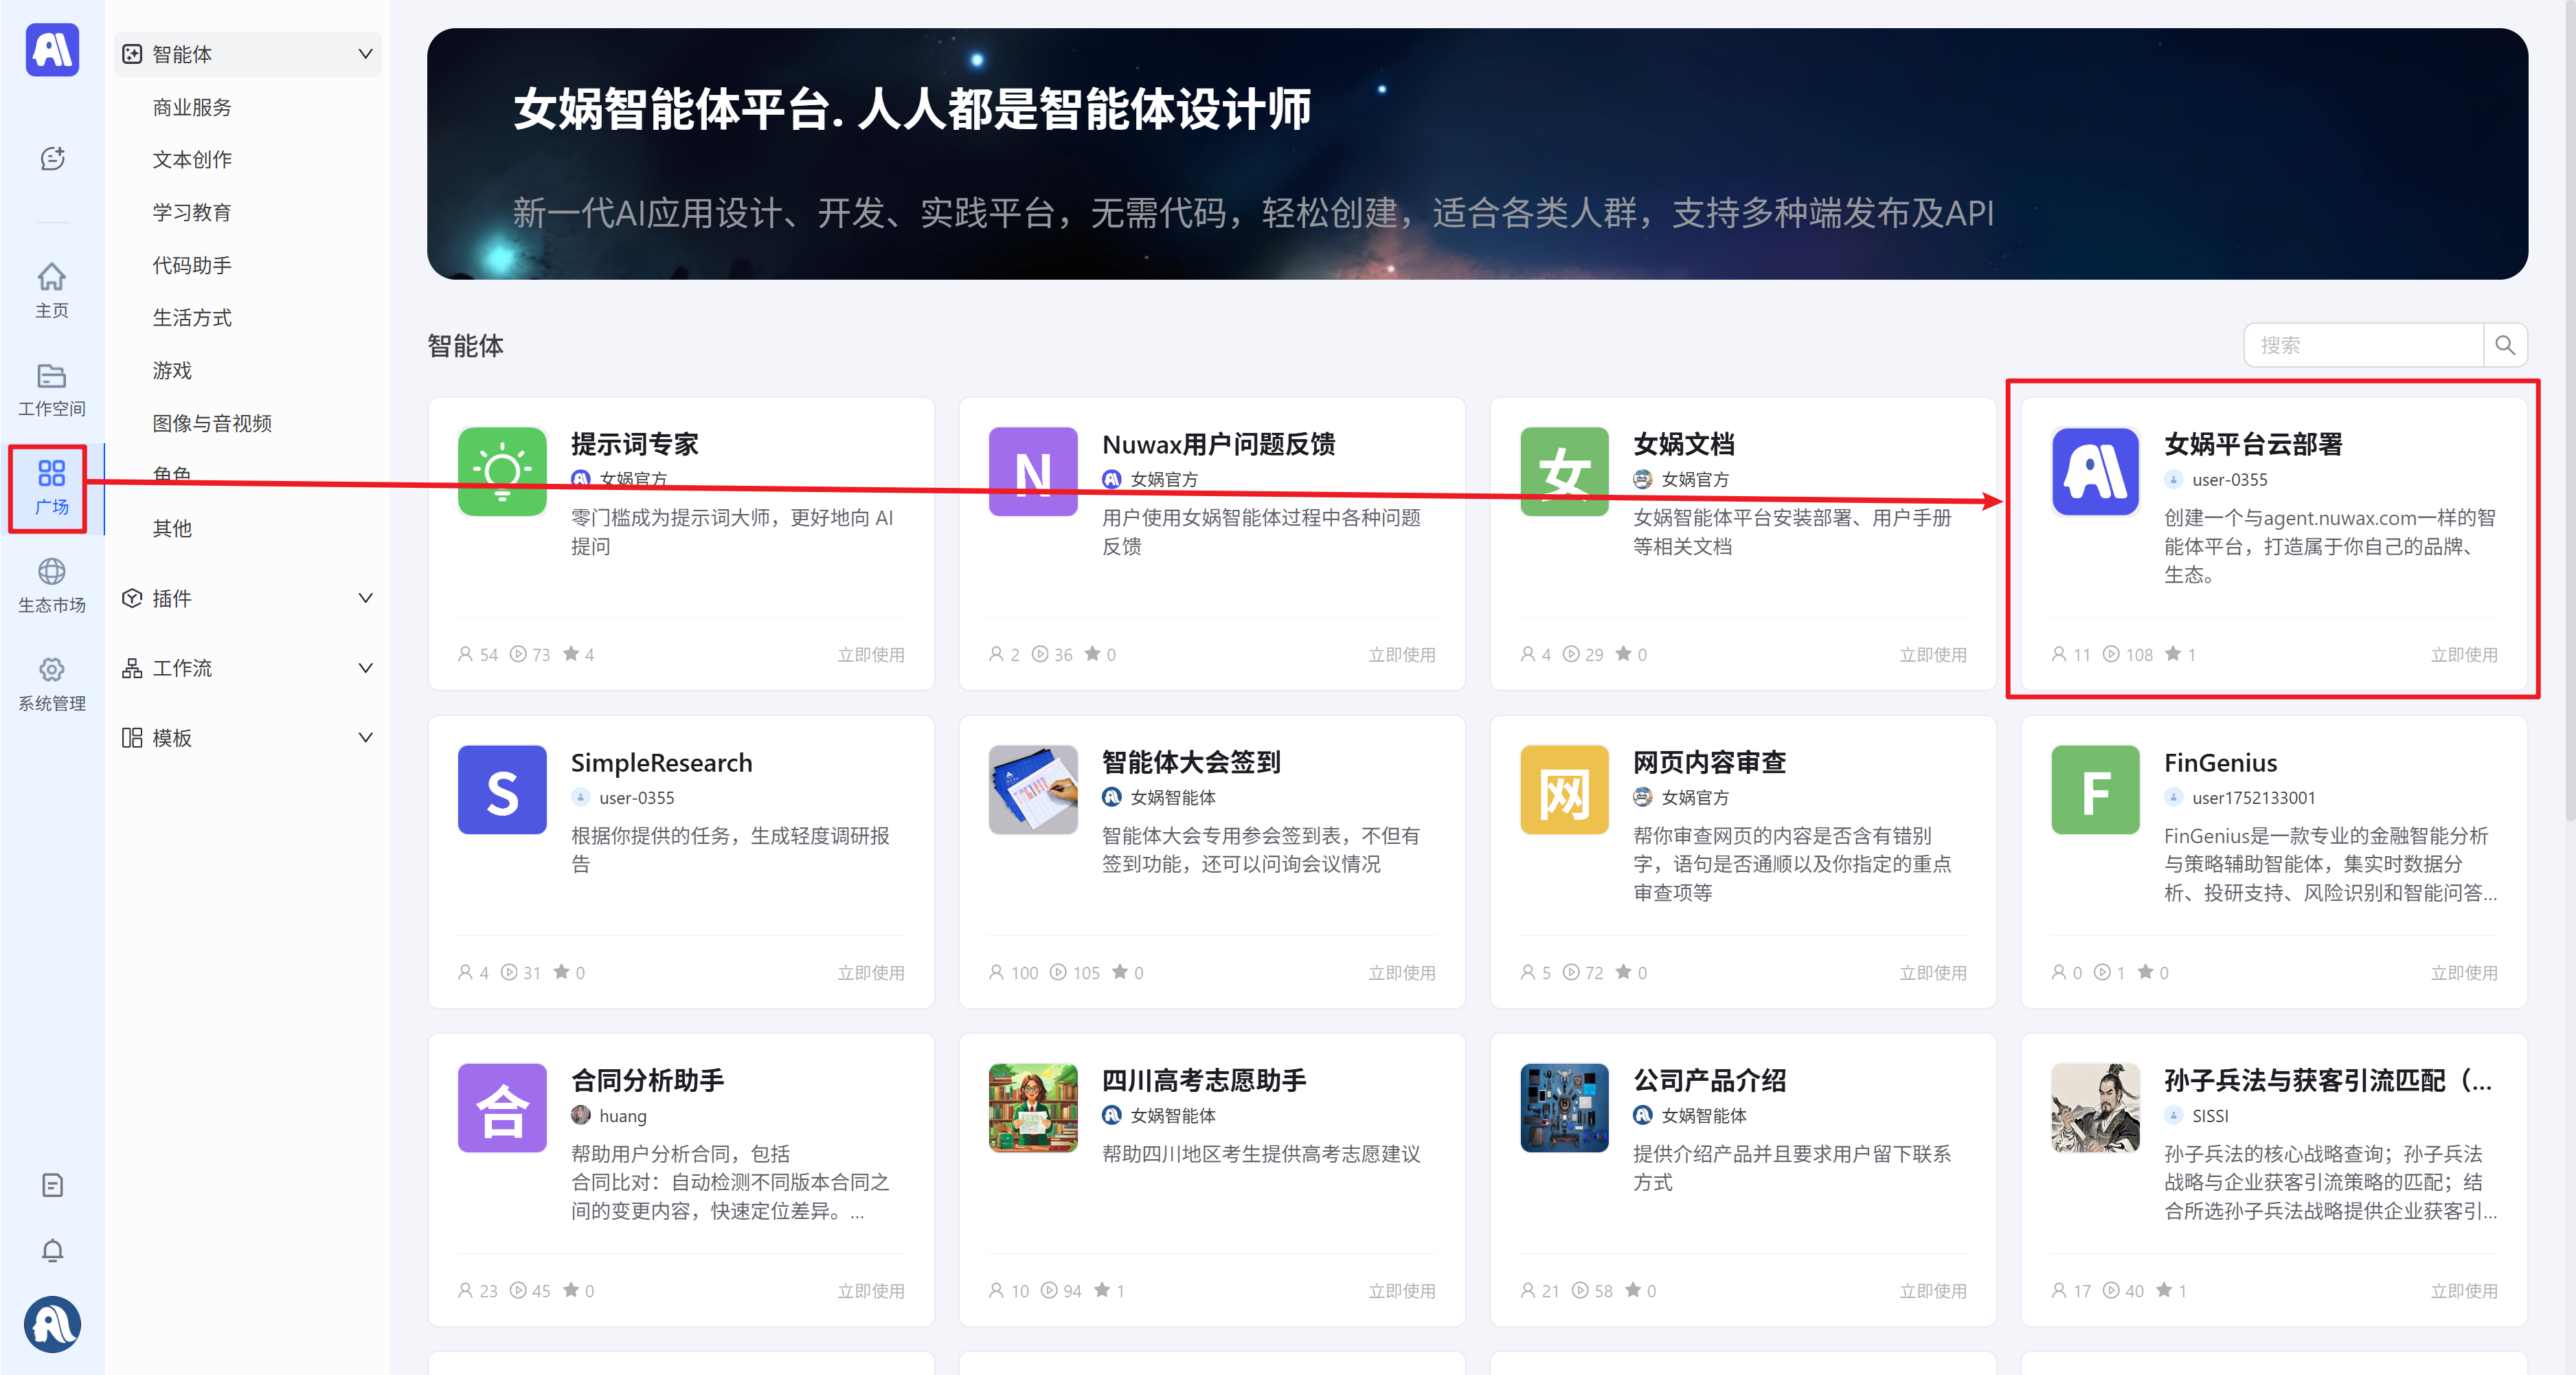This screenshot has height=1375, width=2576.
Task: Open the 智能体大会签到 thumbnail image
Action: (1033, 789)
